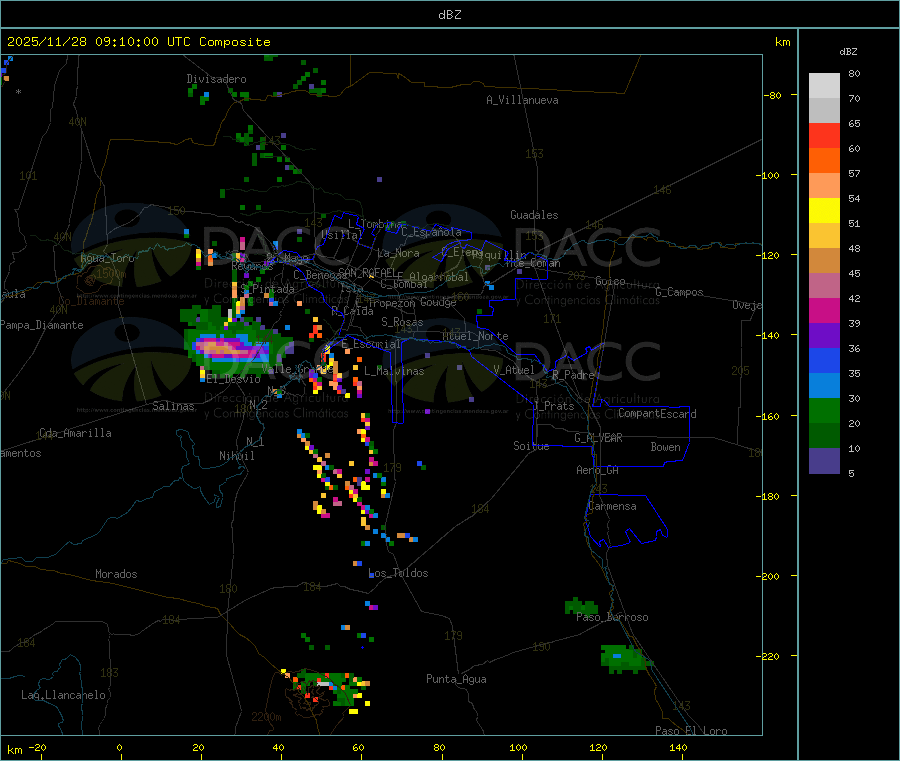Pick the orange 57–60 dBZ legend swatch
900x761 pixels.
(x=824, y=161)
